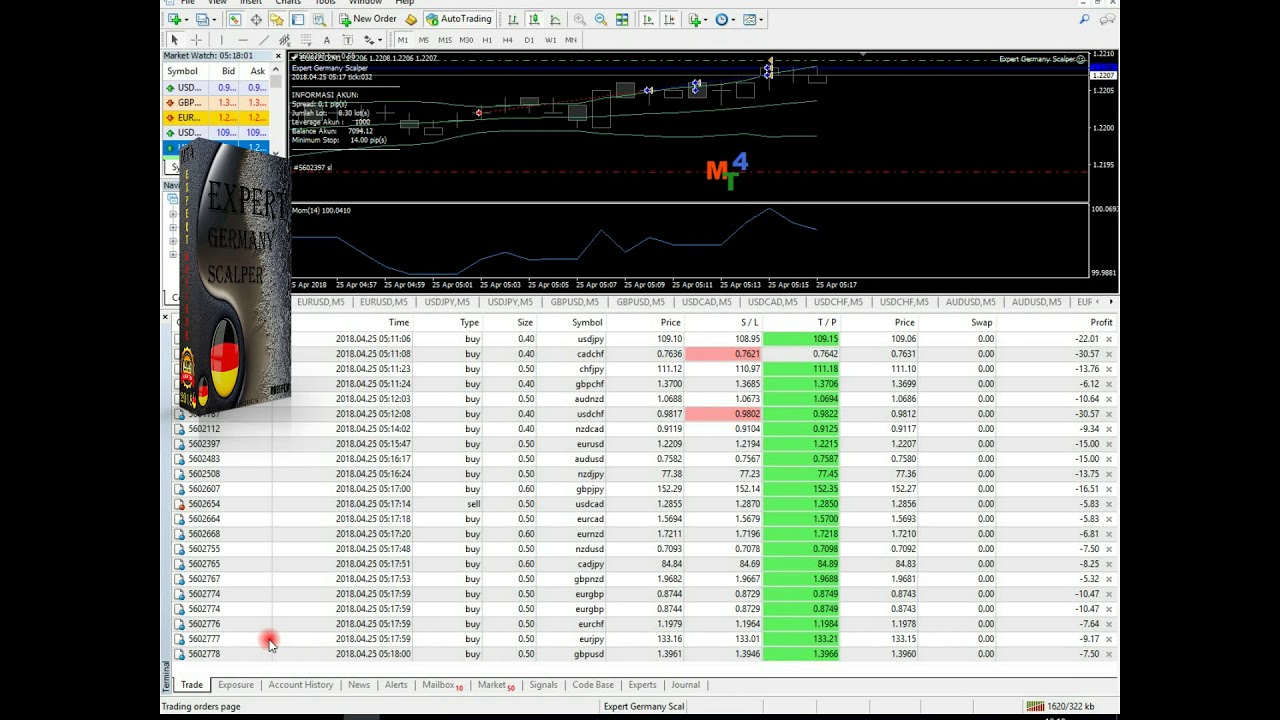Pick the trendline drawing tool
Viewport: 1280px width, 720px height.
(264, 40)
